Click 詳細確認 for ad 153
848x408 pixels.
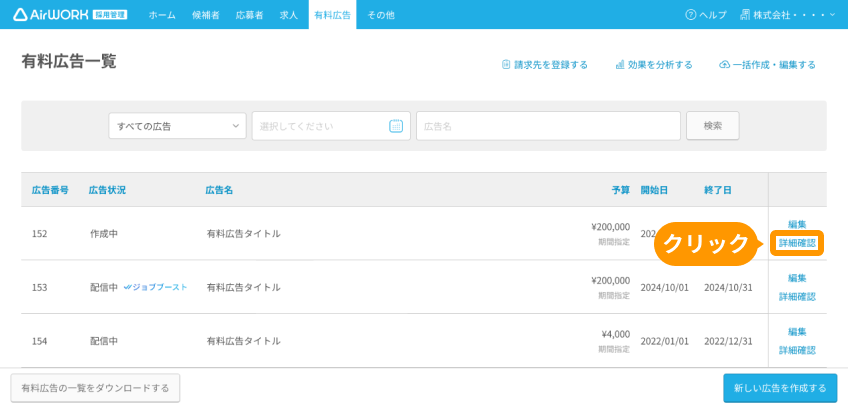tap(797, 297)
